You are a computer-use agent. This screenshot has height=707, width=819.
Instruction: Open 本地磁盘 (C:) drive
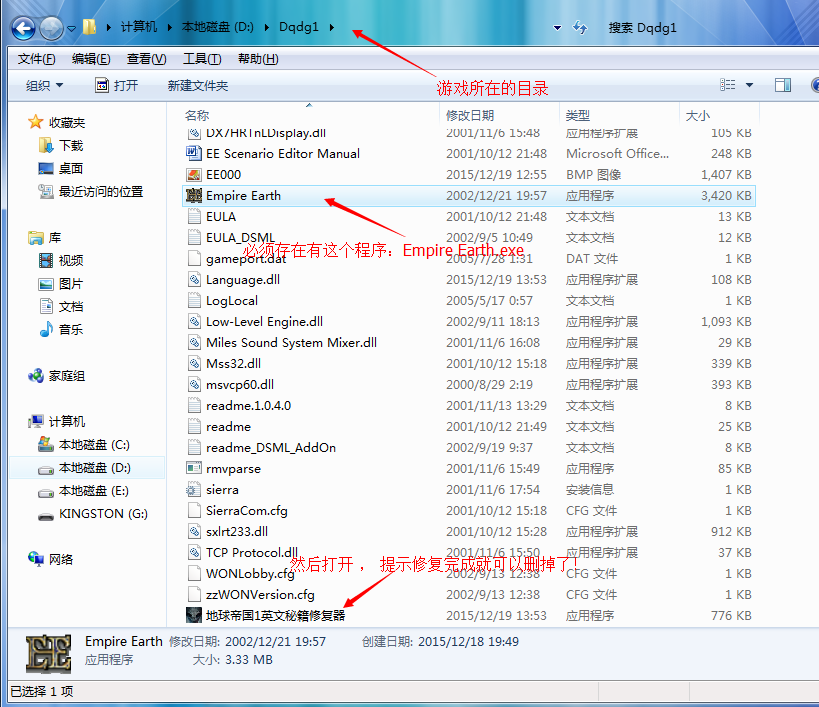pos(94,445)
